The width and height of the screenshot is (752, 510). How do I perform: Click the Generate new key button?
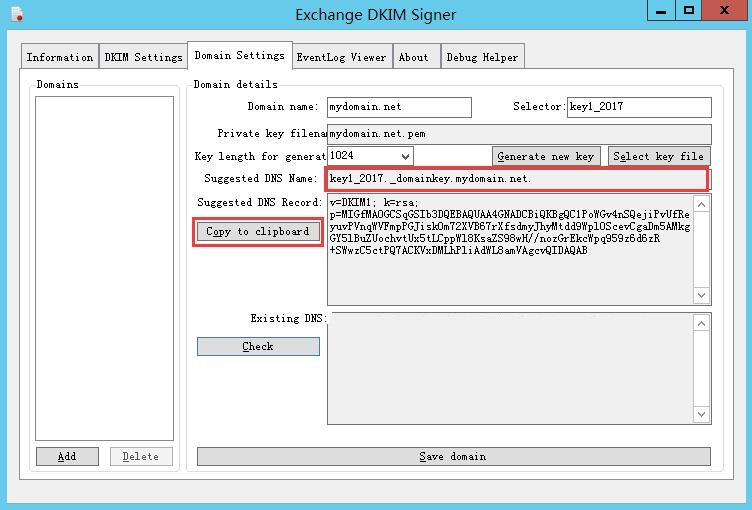click(x=546, y=156)
